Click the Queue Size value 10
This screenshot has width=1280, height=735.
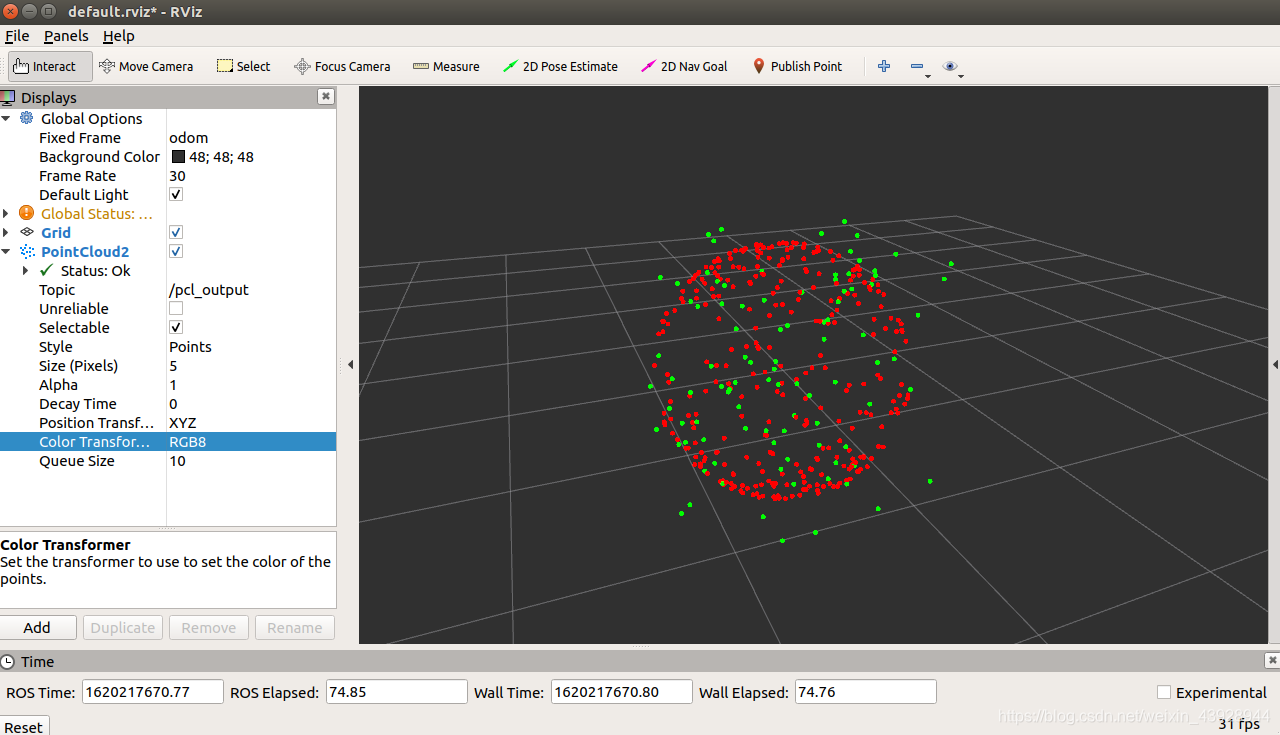[x=251, y=460]
